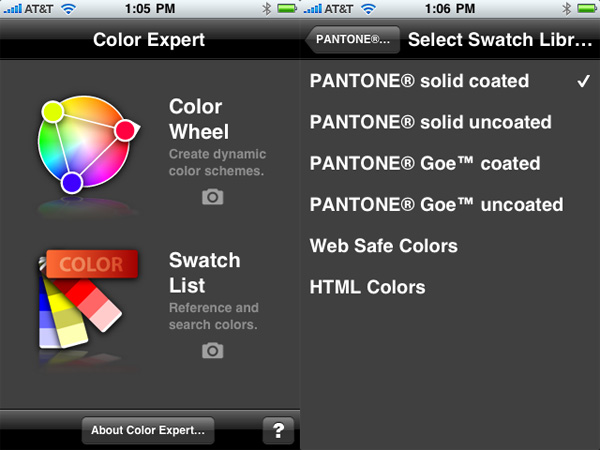Pick HTML Colors from the list

[x=367, y=287]
